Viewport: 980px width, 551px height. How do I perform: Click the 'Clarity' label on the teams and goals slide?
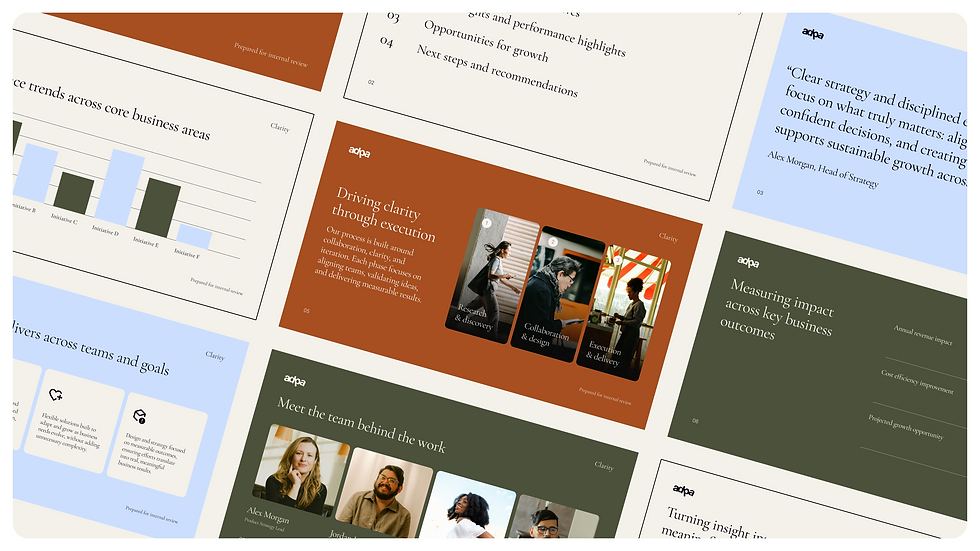215,355
